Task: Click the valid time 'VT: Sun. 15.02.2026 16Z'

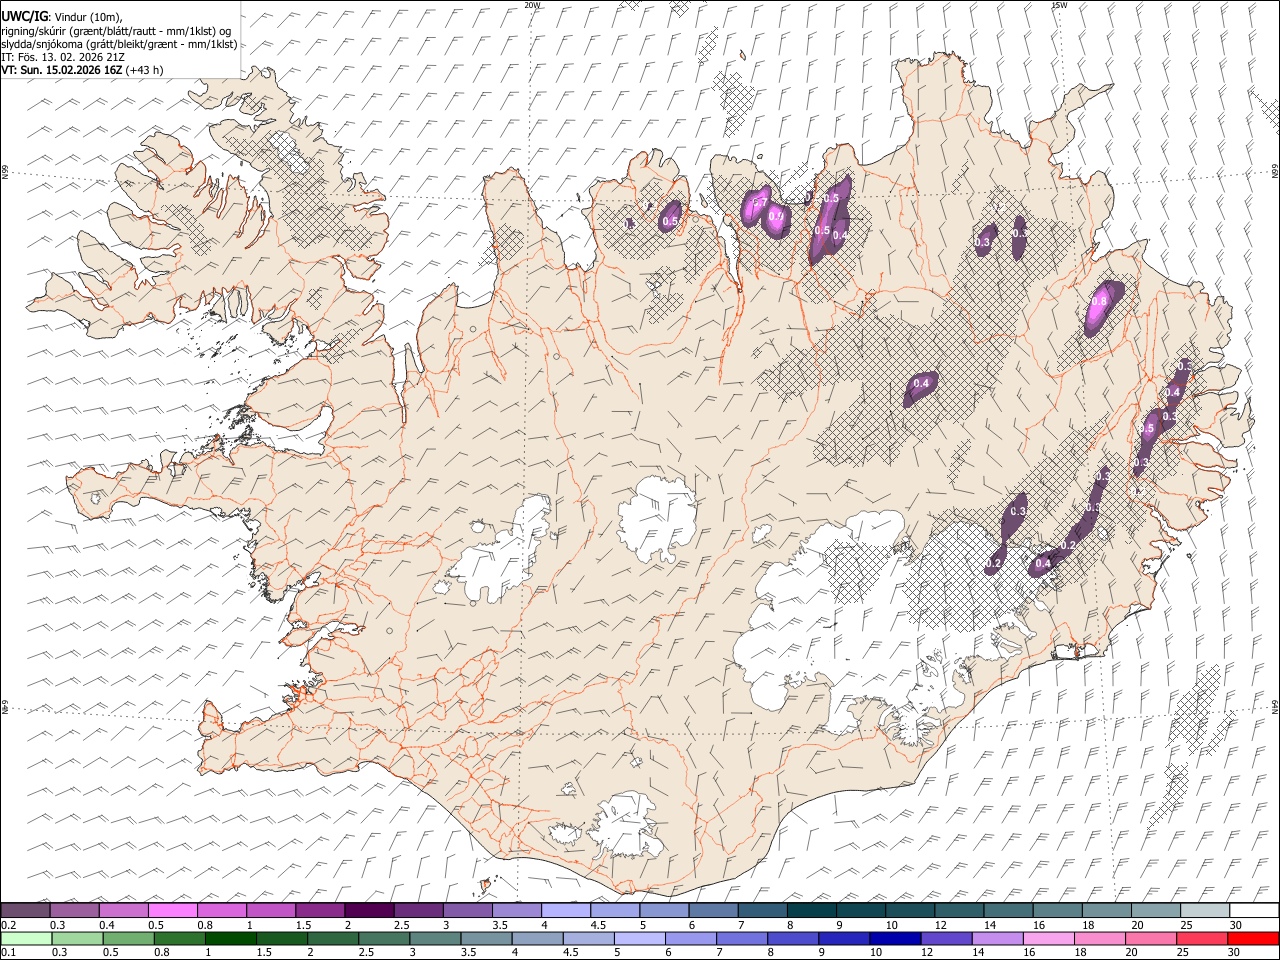Action: (62, 70)
